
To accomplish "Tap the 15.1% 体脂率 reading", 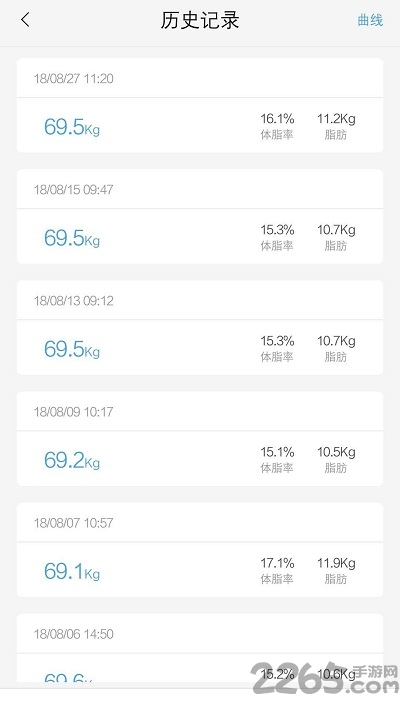I will point(277,459).
